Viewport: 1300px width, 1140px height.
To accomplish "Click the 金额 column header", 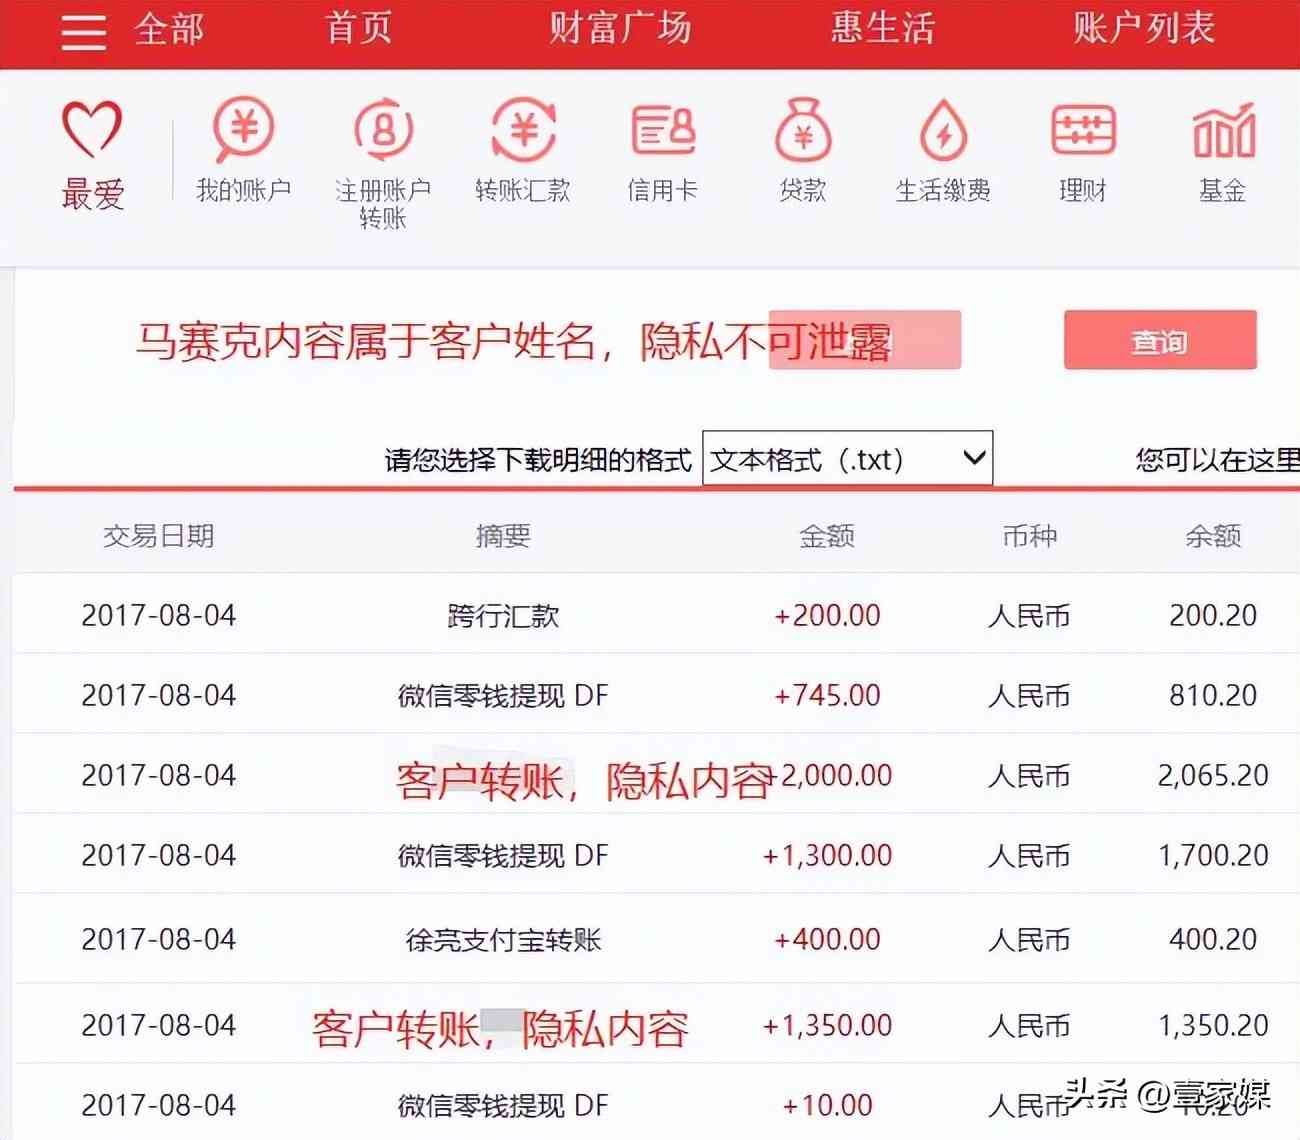I will point(826,536).
